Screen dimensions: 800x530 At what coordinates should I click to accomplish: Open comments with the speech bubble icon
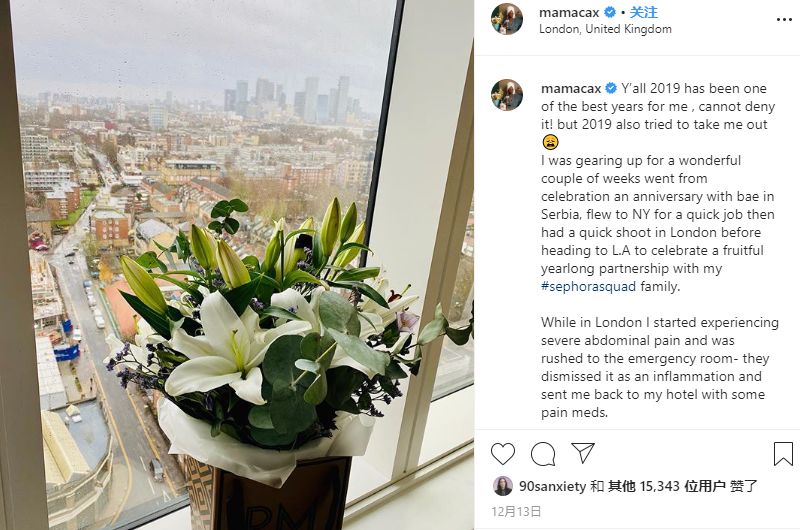[x=543, y=453]
